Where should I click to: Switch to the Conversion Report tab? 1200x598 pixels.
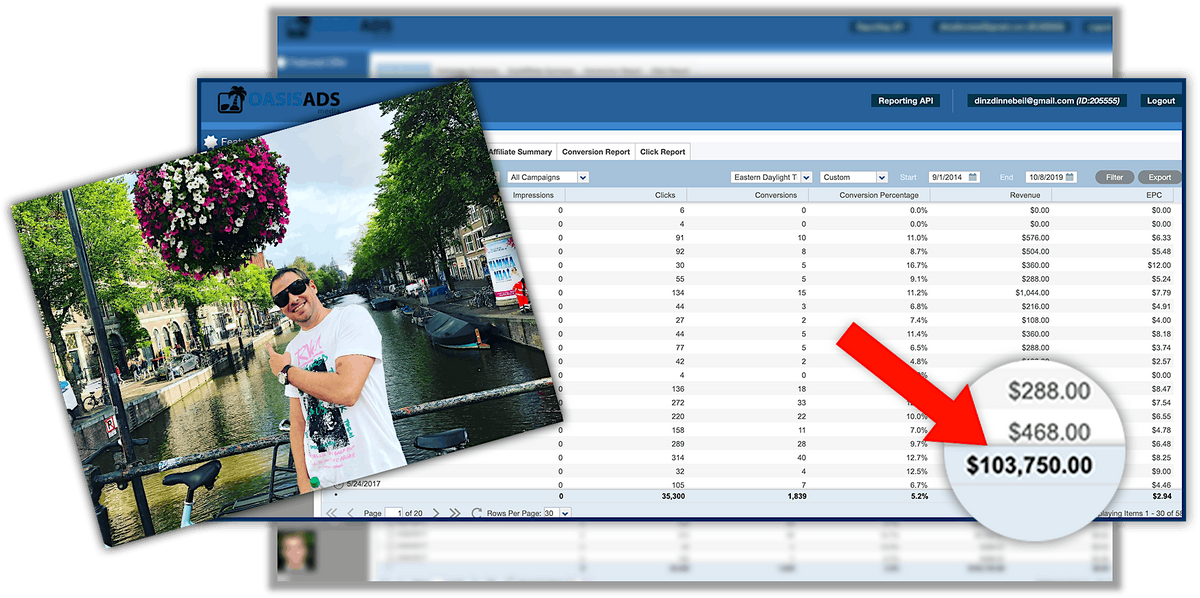coord(596,152)
